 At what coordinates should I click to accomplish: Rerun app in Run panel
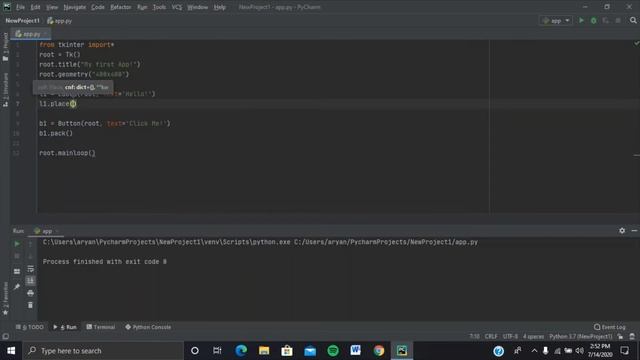[x=17, y=244]
